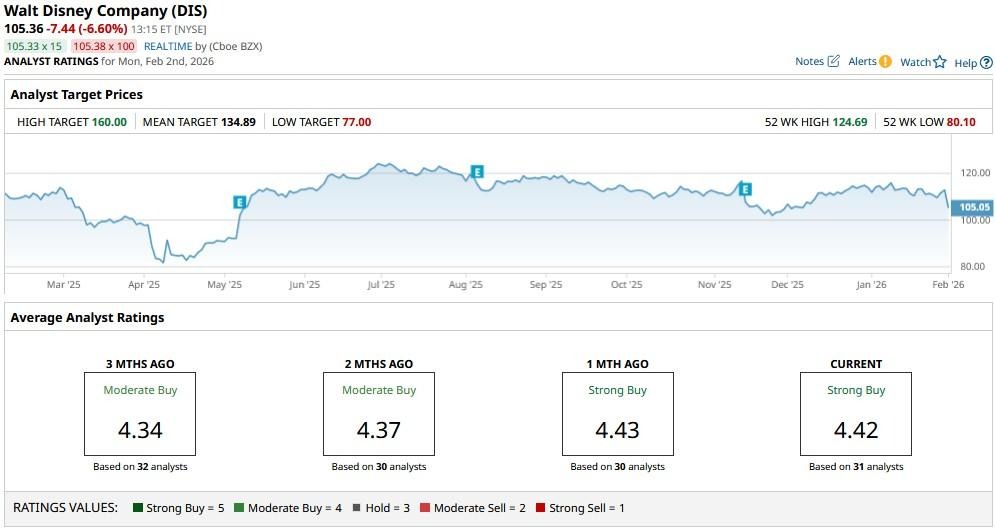Viewport: 995px width, 529px height.
Task: Click the Watch star icon
Action: 940,63
